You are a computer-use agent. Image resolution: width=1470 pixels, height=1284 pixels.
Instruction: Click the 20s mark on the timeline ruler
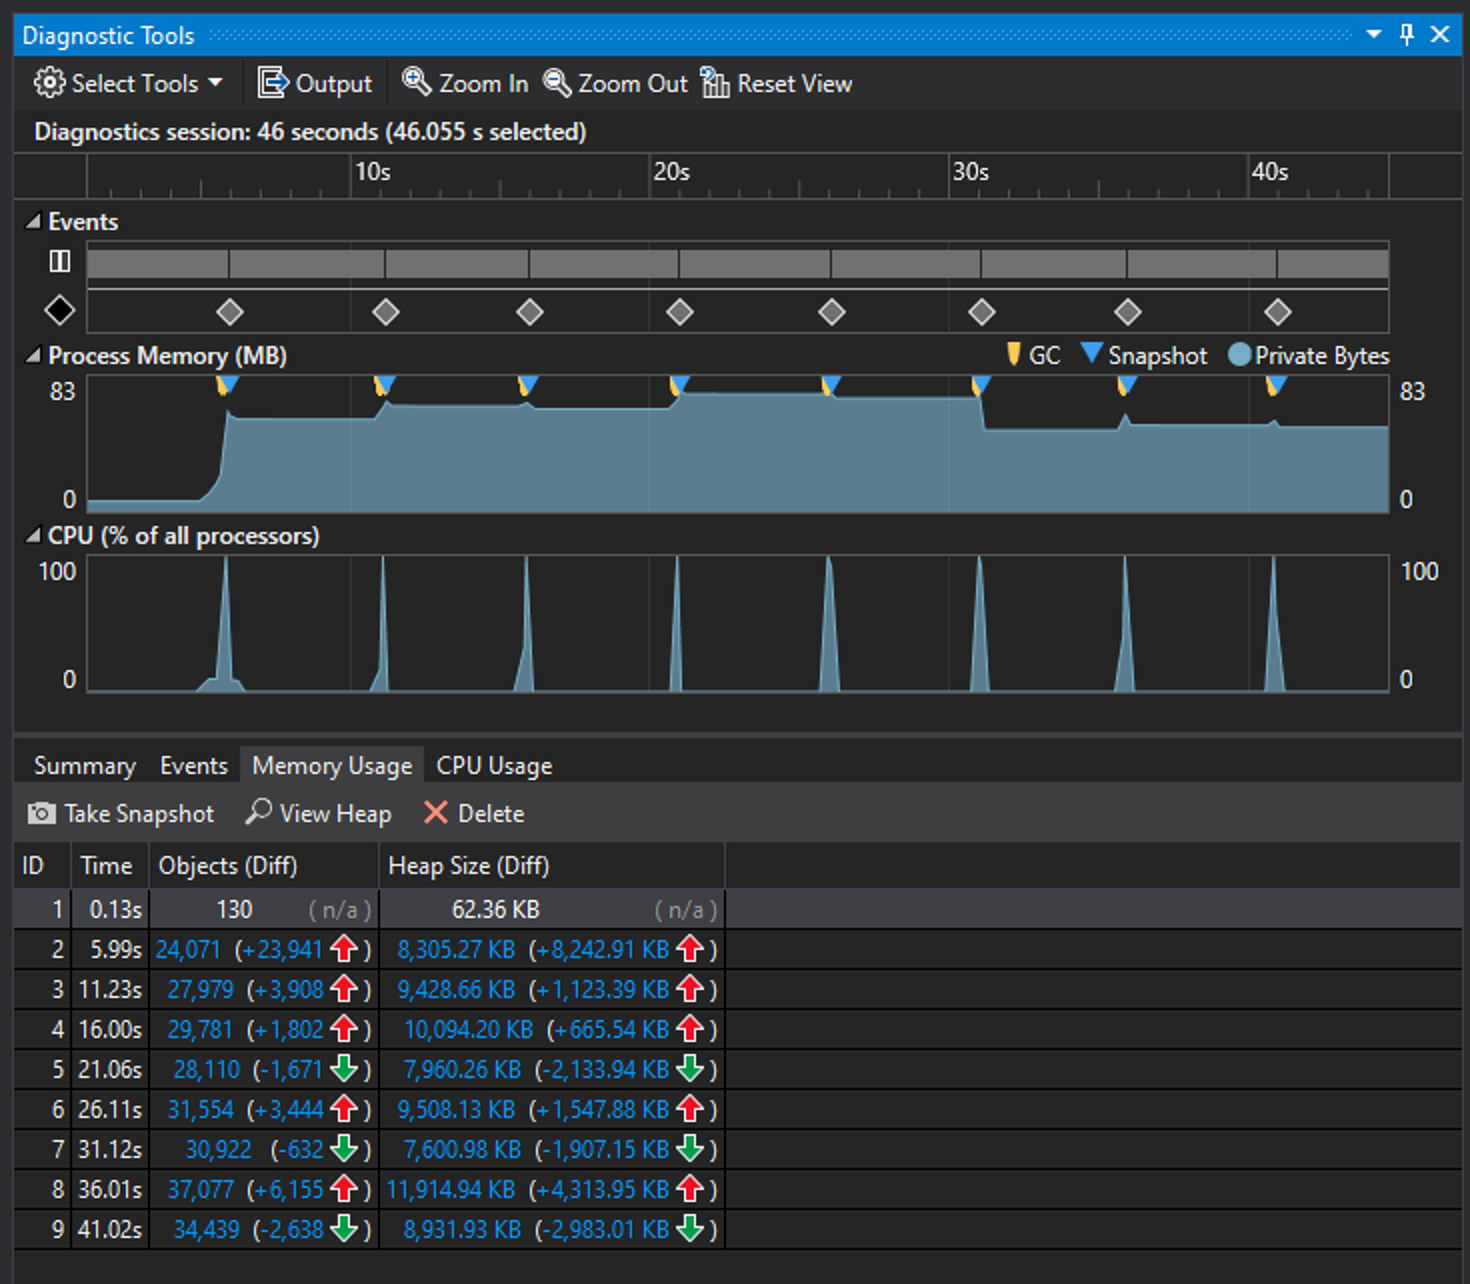tap(671, 172)
